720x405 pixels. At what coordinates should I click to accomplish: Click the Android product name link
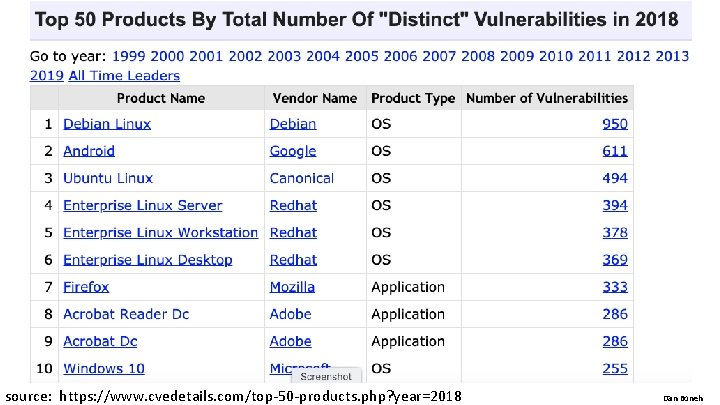pyautogui.click(x=89, y=151)
